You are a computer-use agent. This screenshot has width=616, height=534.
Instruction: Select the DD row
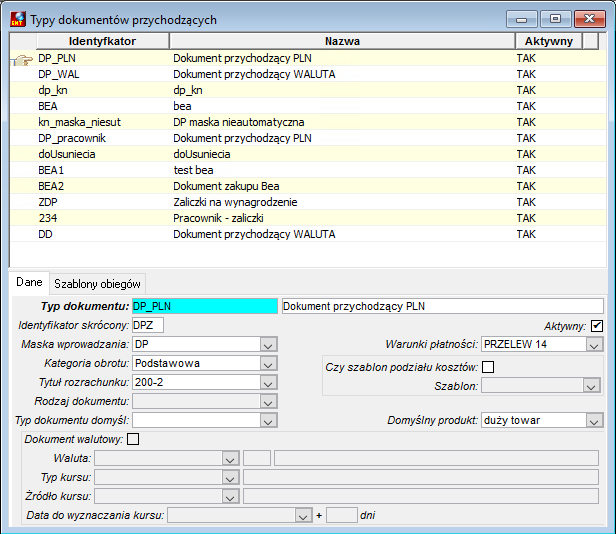(308, 234)
